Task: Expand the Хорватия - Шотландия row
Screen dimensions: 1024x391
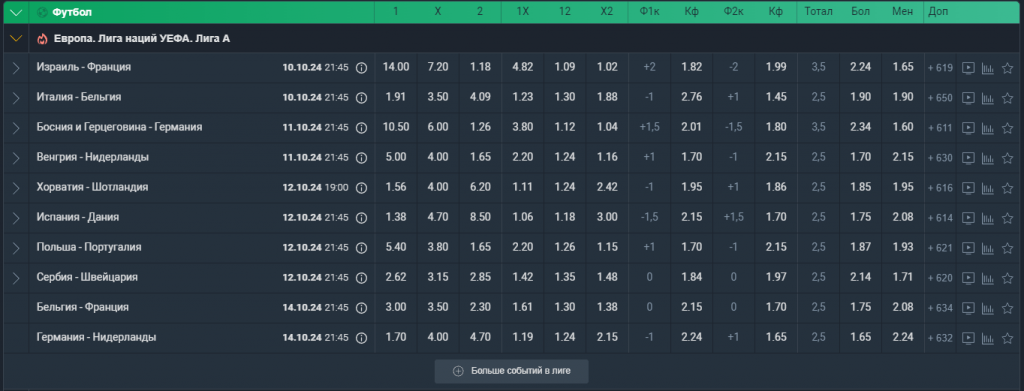Action: [x=16, y=187]
